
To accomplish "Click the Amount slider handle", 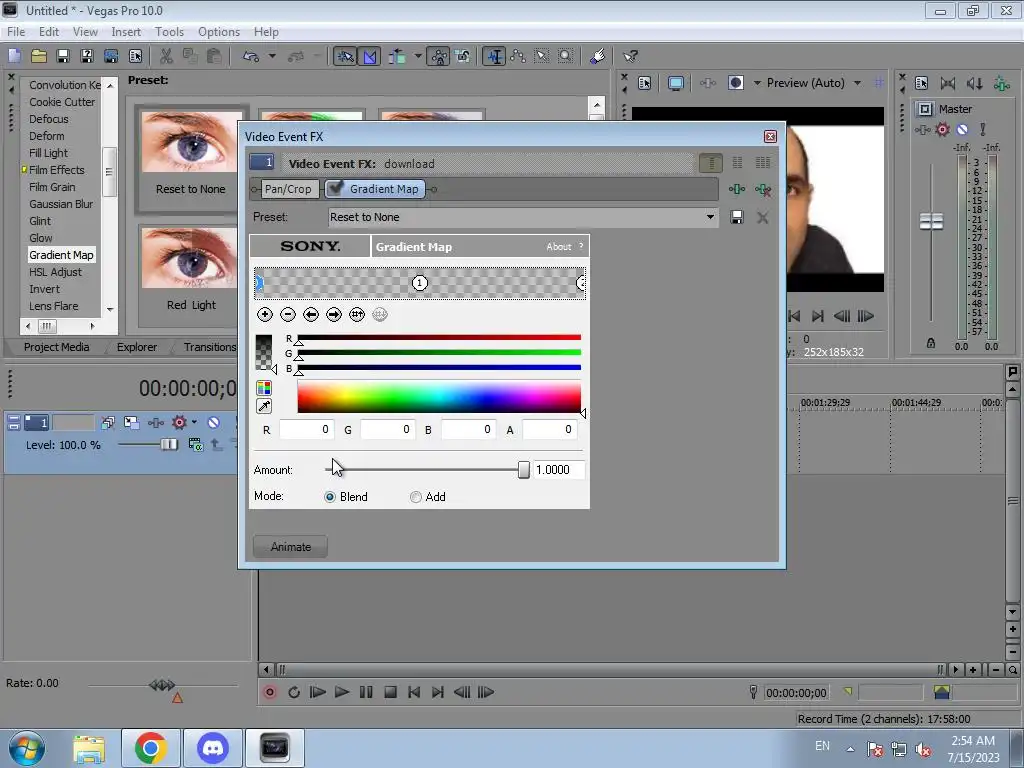I will point(523,470).
